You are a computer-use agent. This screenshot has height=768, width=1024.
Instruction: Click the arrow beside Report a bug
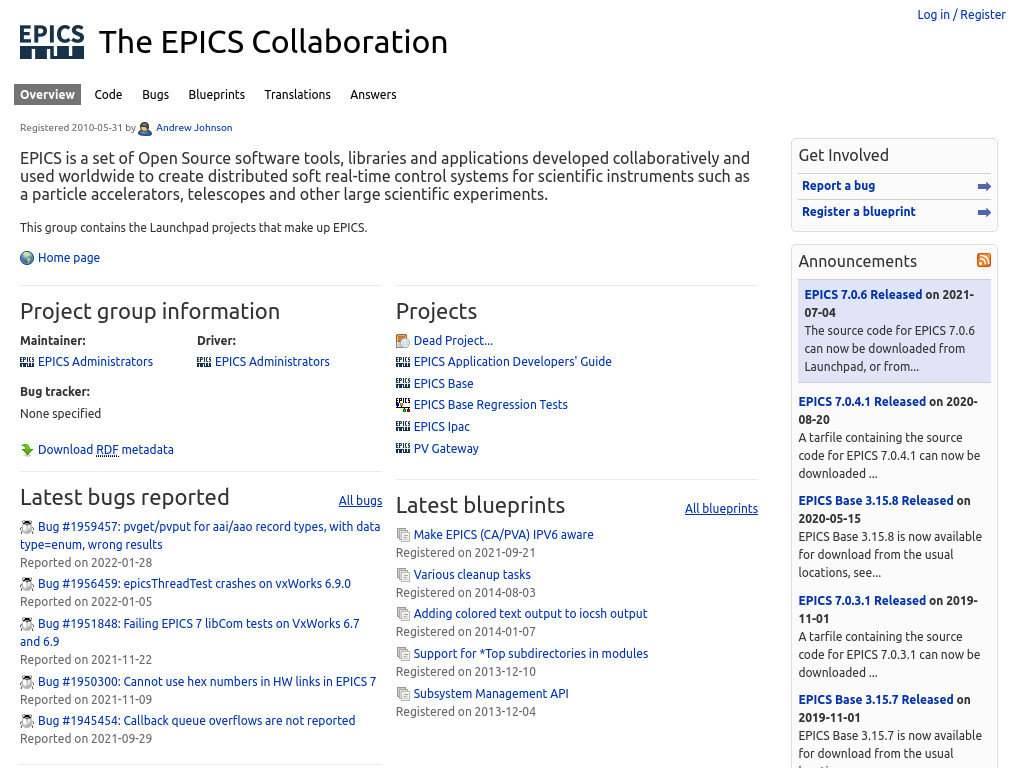[x=984, y=186]
